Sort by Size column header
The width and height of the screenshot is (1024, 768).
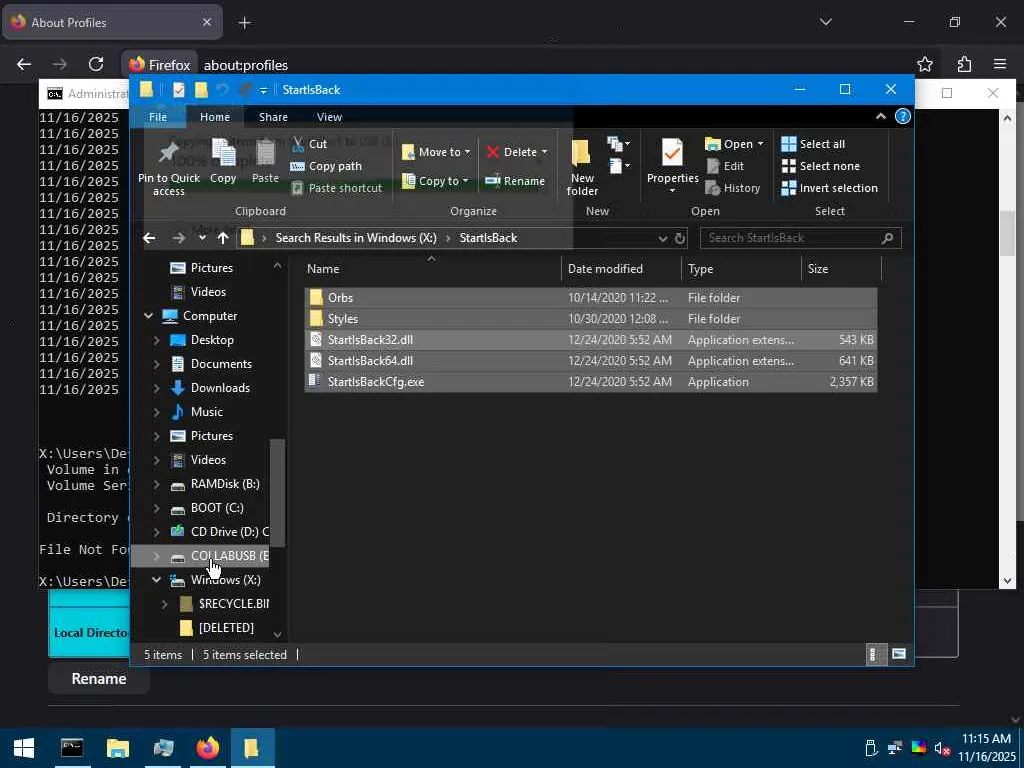[x=841, y=269]
